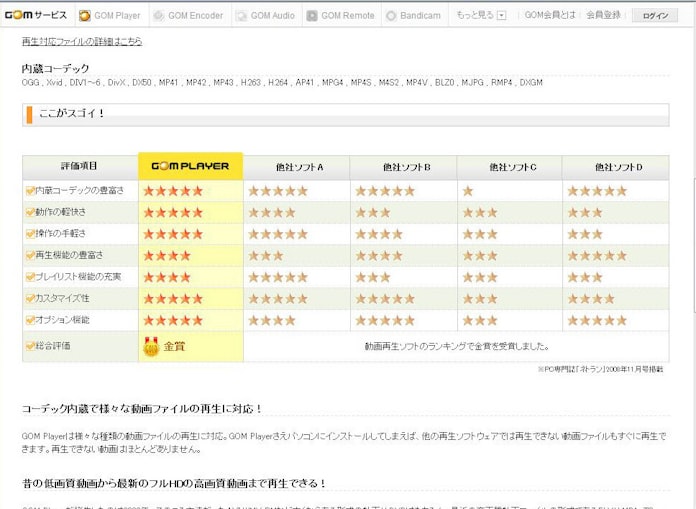
Task: Click checkmark next to 動作の軽快さ
Action: tap(30, 212)
